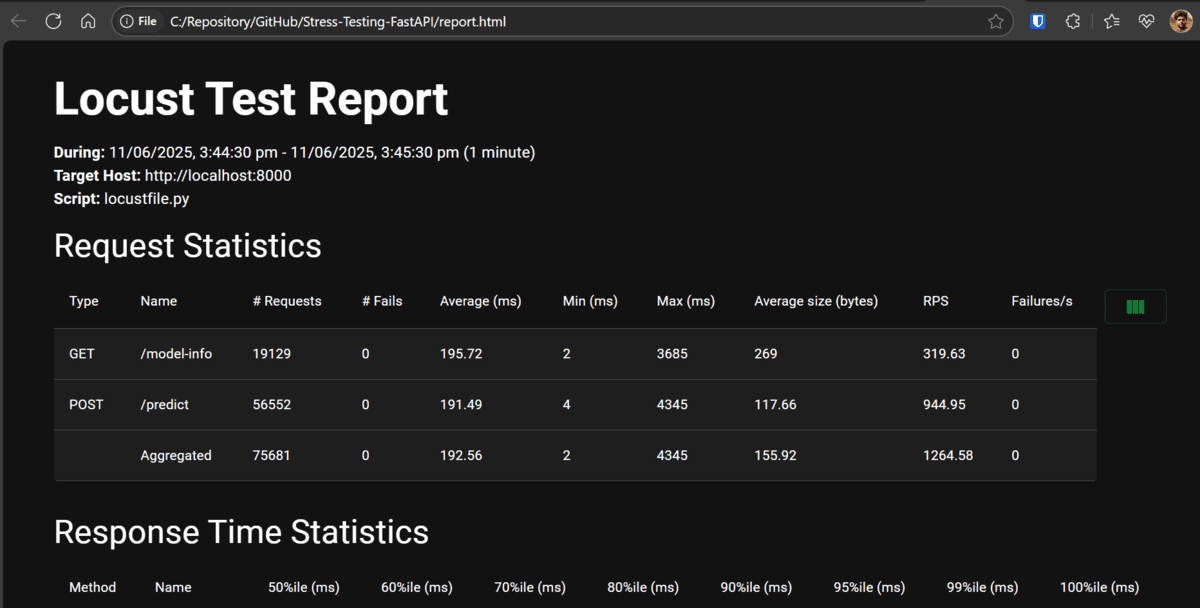This screenshot has width=1200, height=608.
Task: Click average value 191.49
Action: click(461, 405)
